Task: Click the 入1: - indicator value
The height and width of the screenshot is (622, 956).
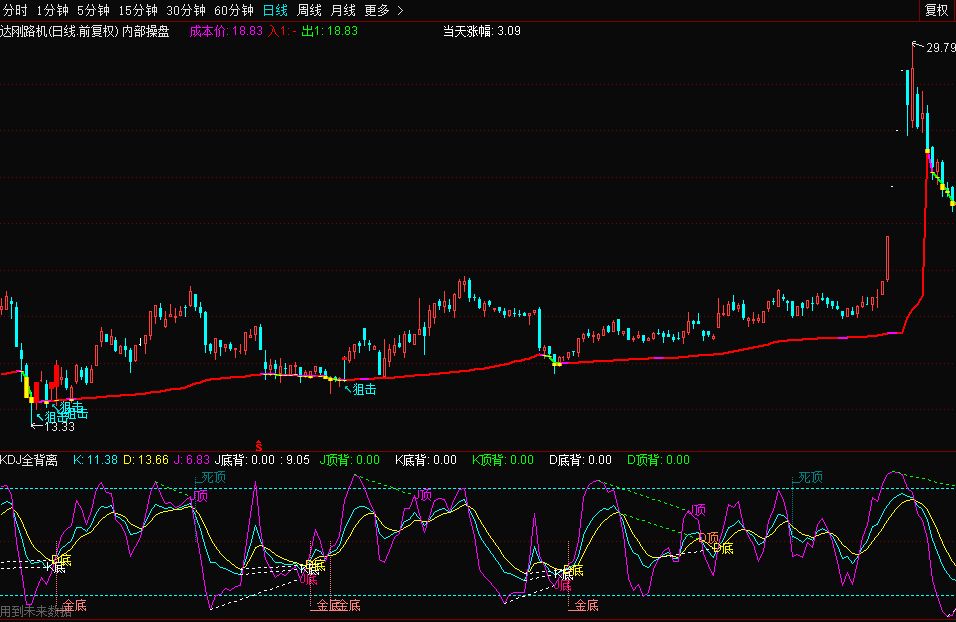Action: tap(282, 31)
